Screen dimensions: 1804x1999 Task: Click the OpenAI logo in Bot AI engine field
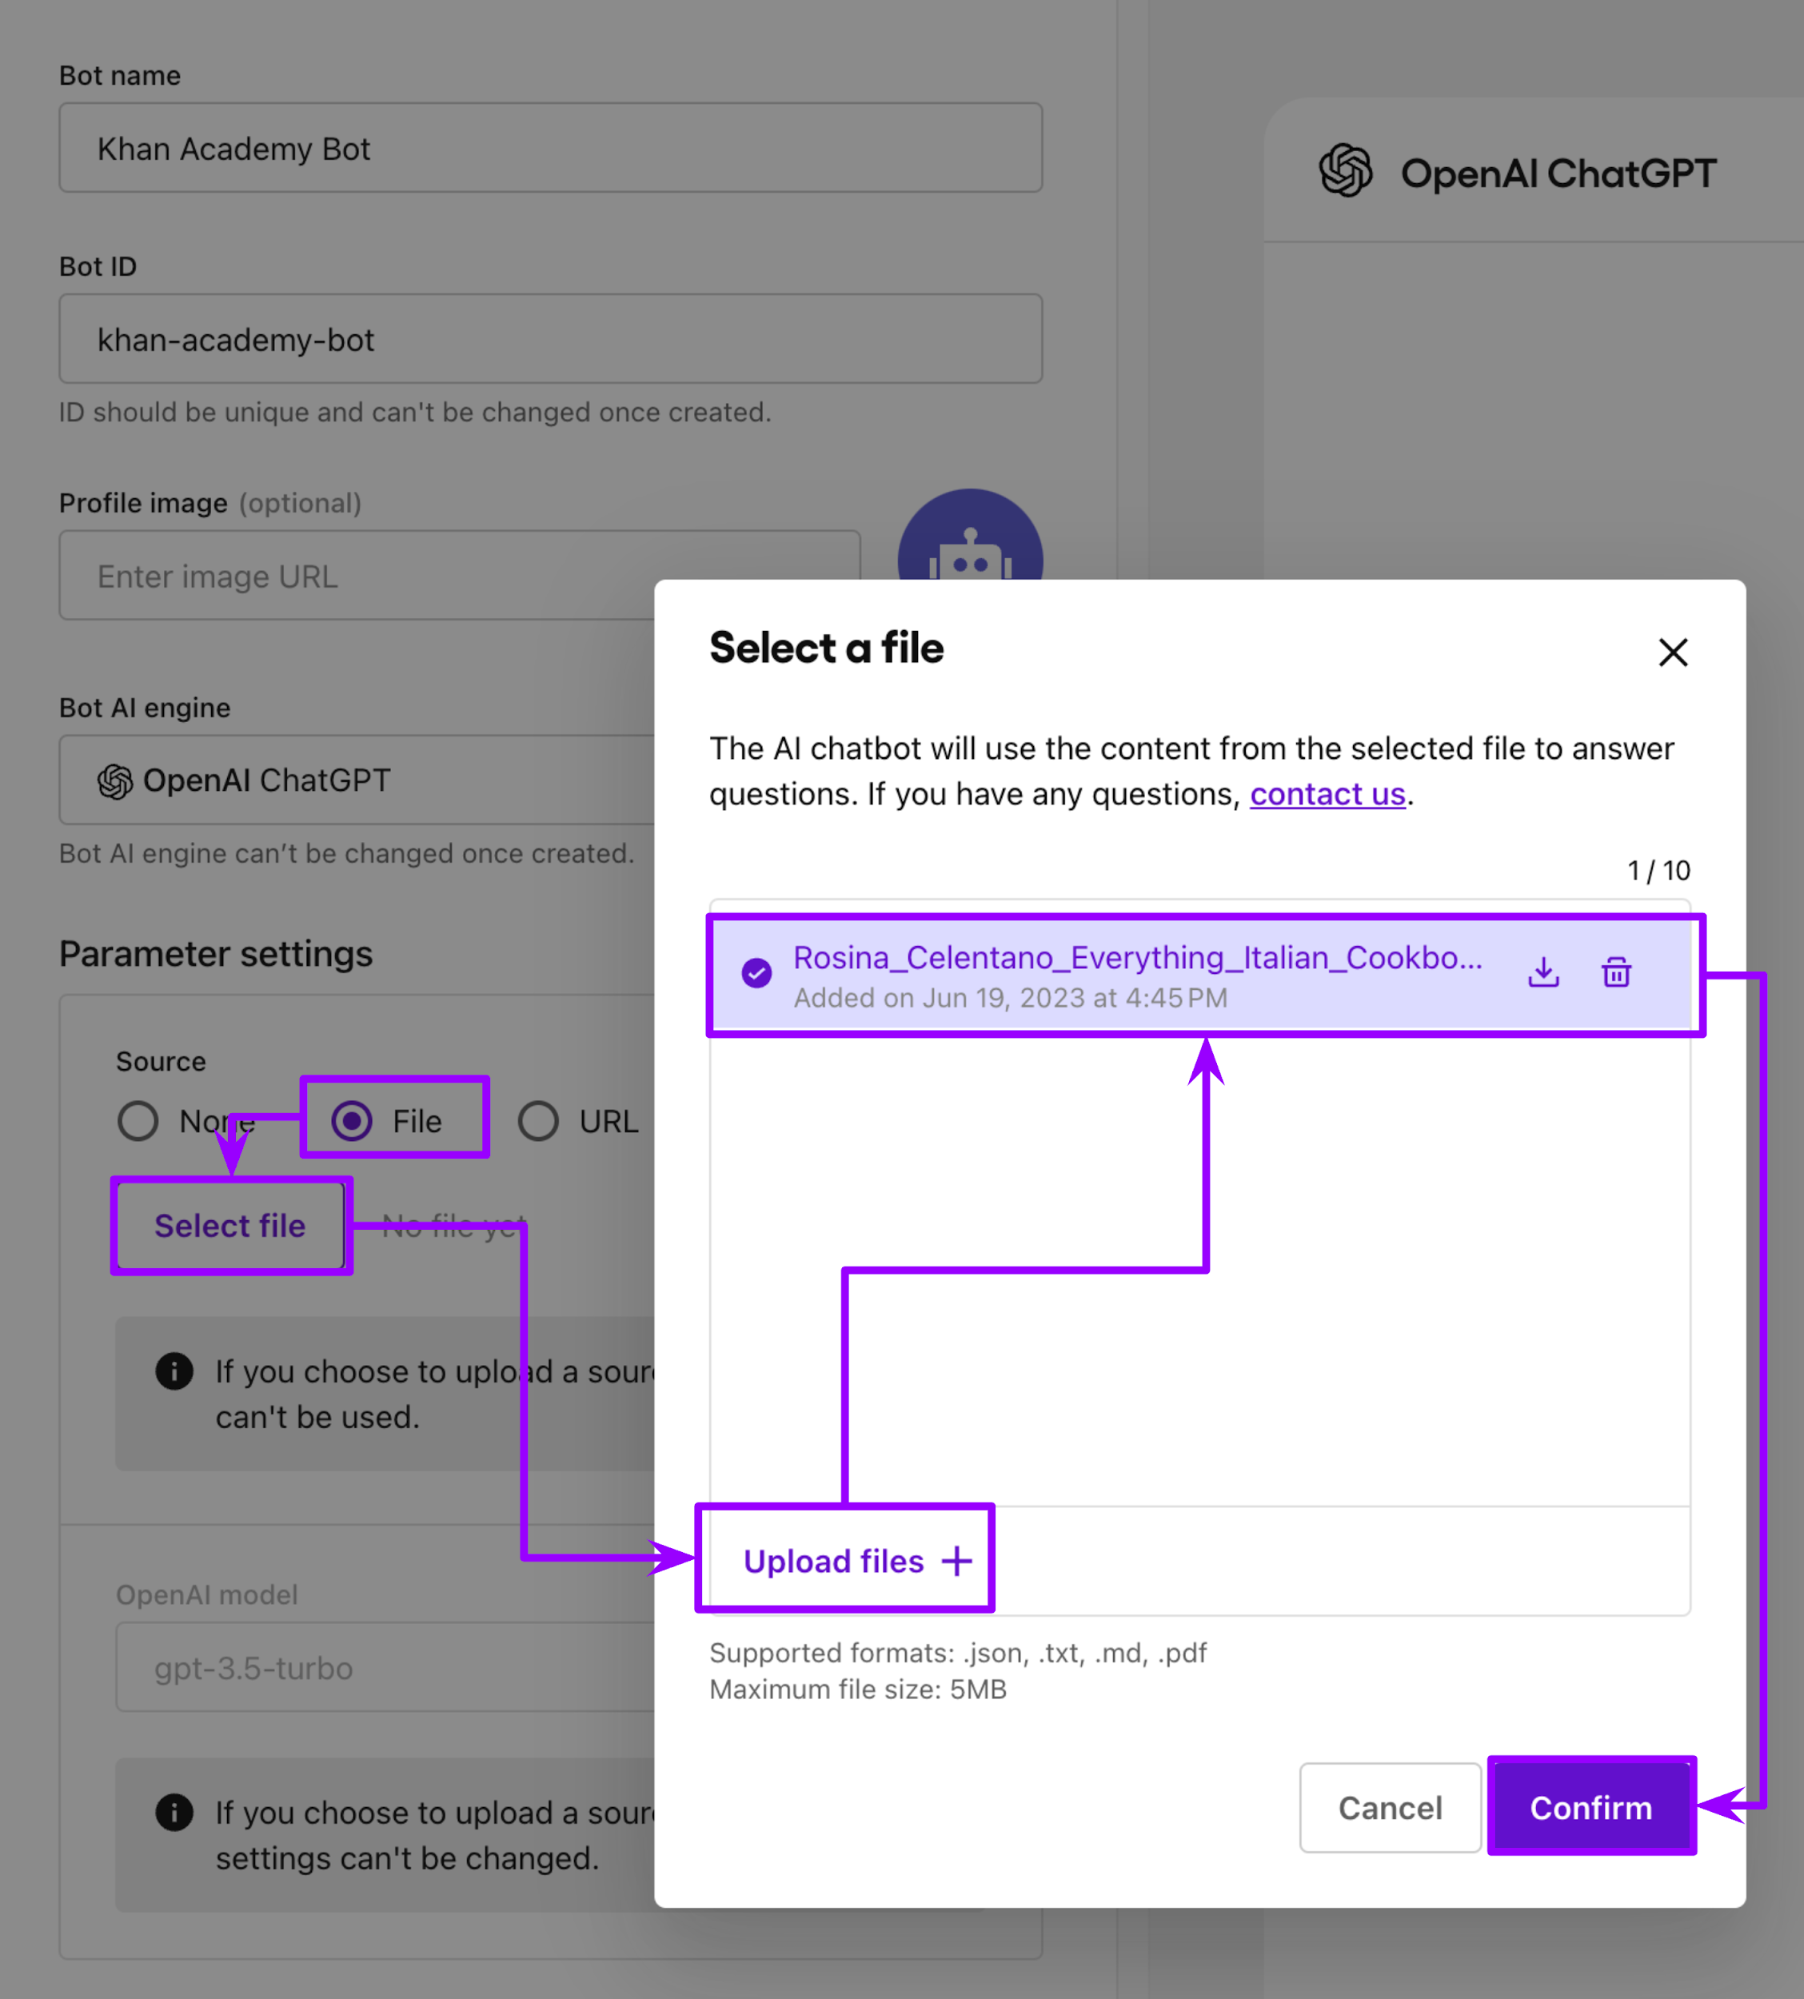click(x=113, y=780)
